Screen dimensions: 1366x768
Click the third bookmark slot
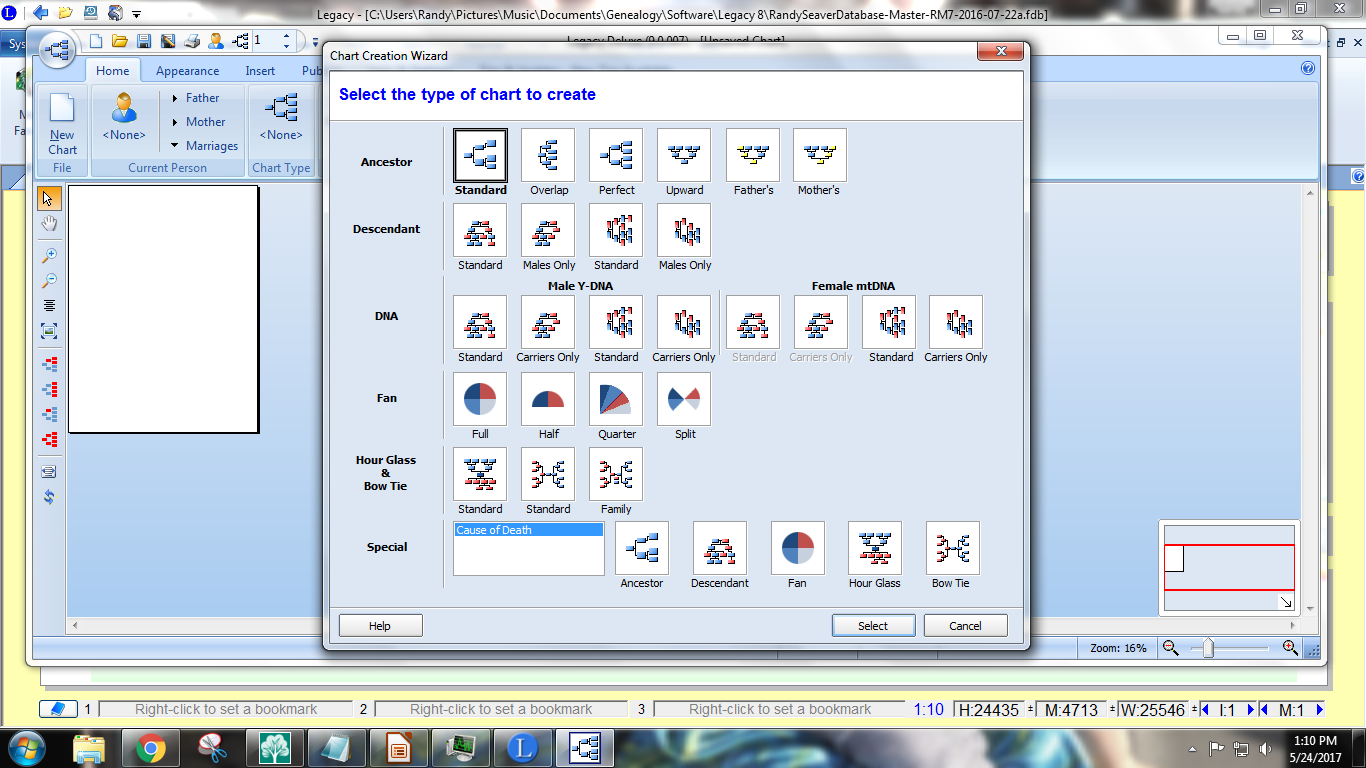tap(780, 709)
